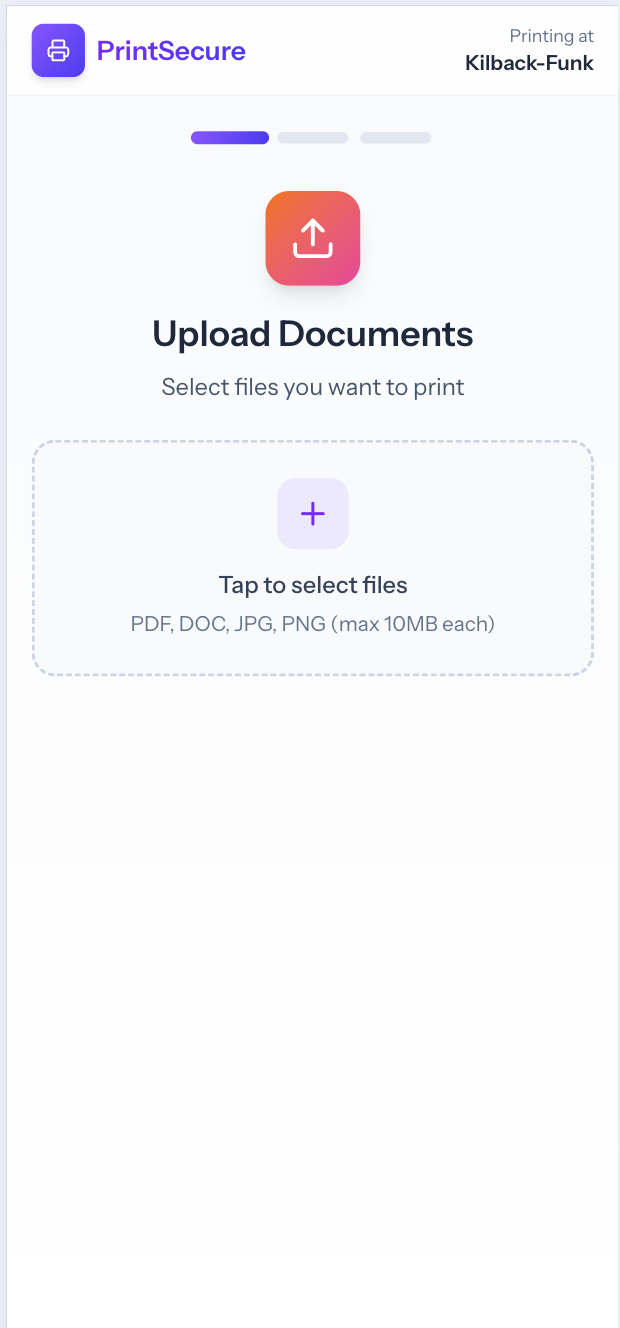Screen dimensions: 620x1328
Task: Tap the plus sign inside the dashed box
Action: (x=313, y=513)
